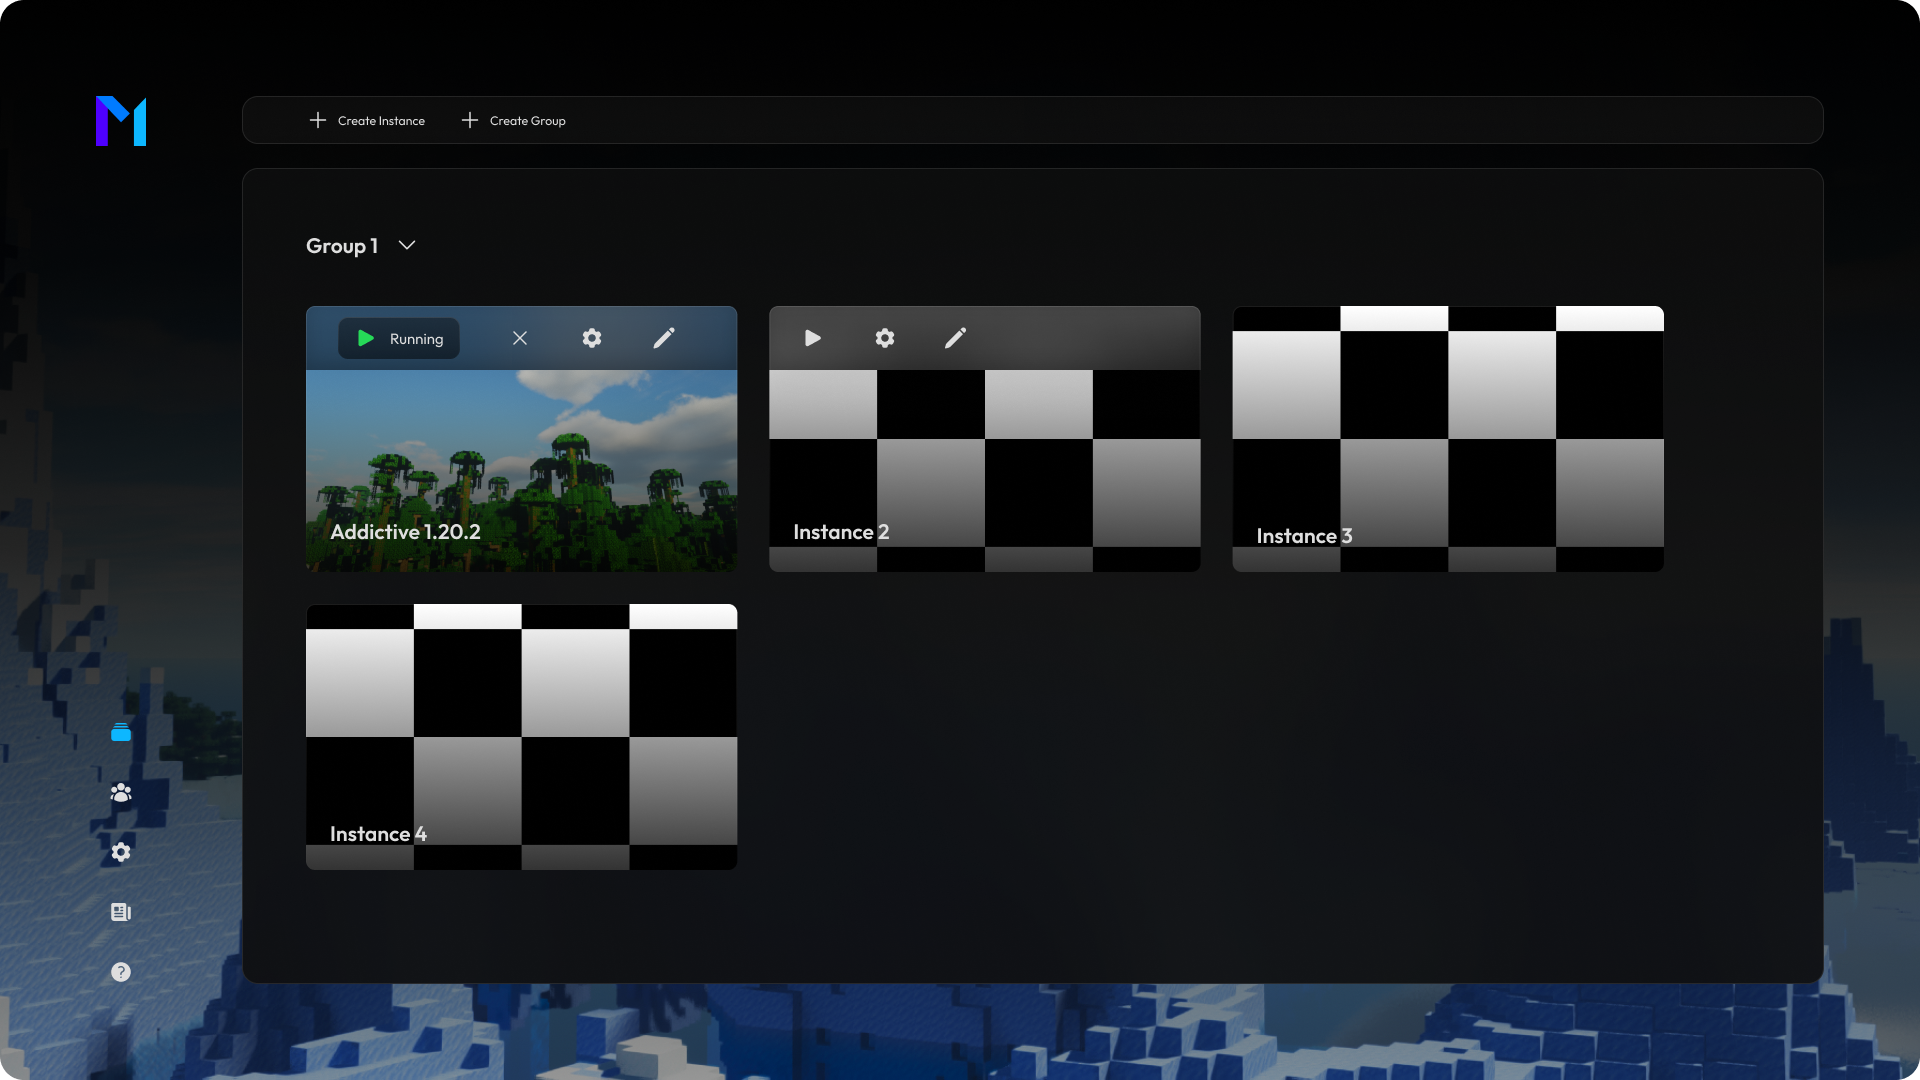Image resolution: width=1920 pixels, height=1080 pixels.
Task: Click the plus icon beside Create Group
Action: point(470,120)
